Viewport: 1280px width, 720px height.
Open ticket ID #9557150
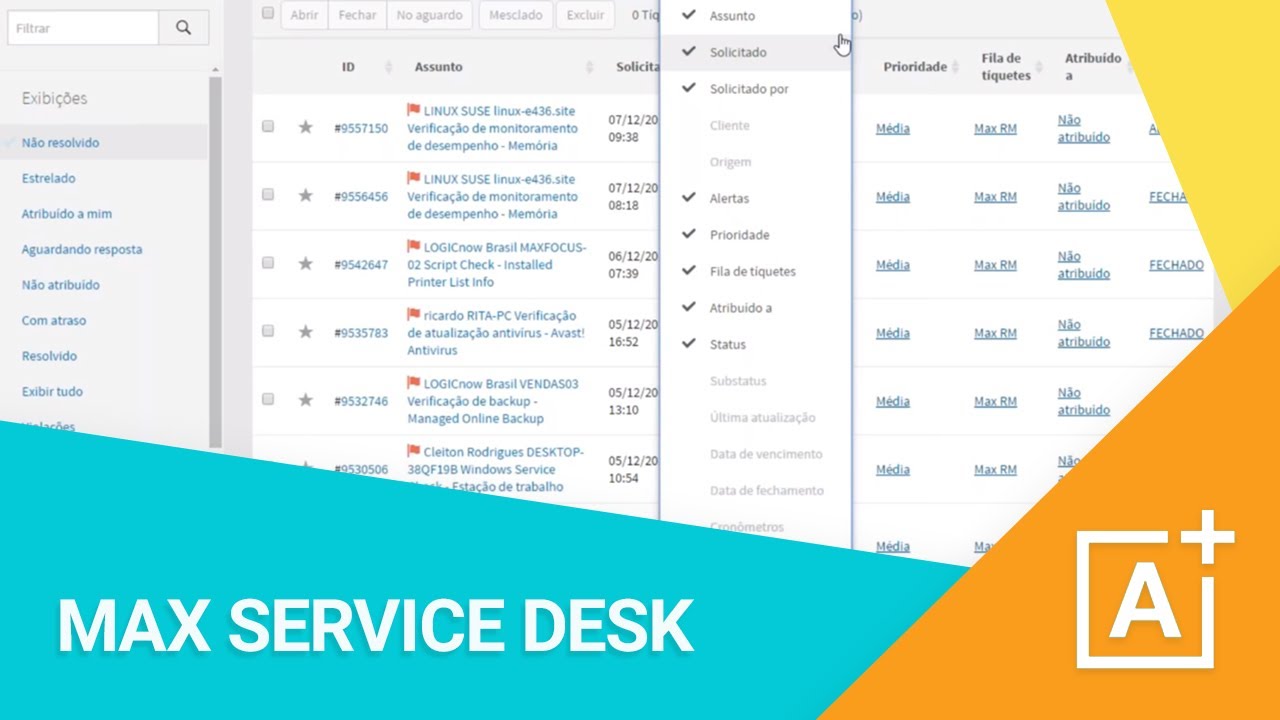(x=361, y=128)
